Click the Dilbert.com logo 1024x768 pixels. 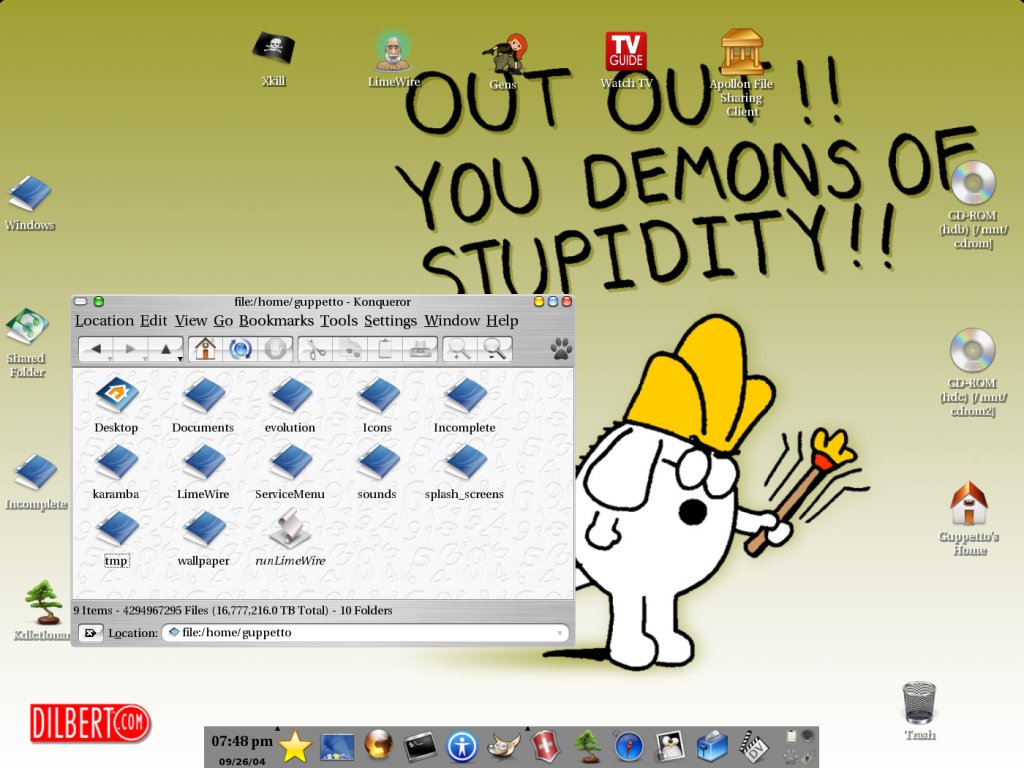pyautogui.click(x=90, y=723)
